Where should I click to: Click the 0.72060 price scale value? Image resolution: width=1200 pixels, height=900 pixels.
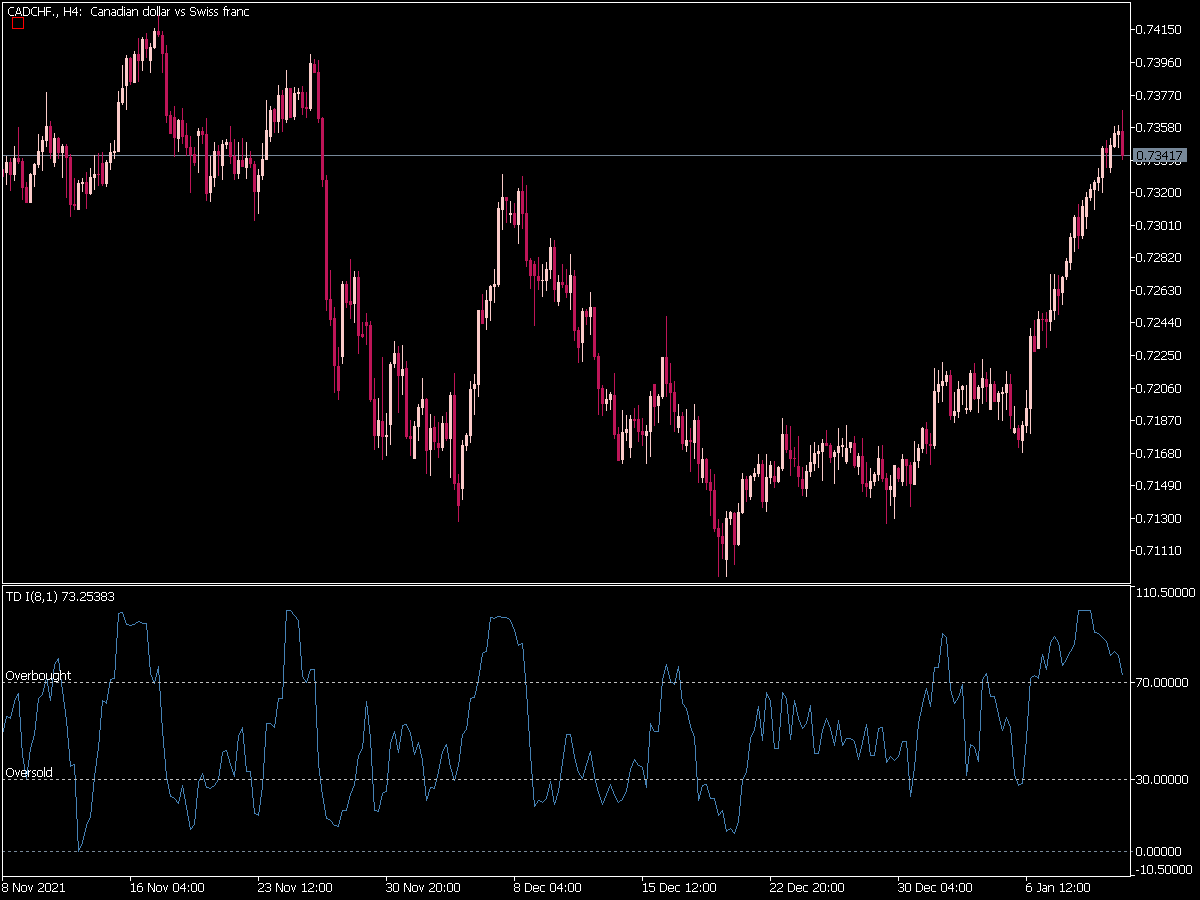1160,388
